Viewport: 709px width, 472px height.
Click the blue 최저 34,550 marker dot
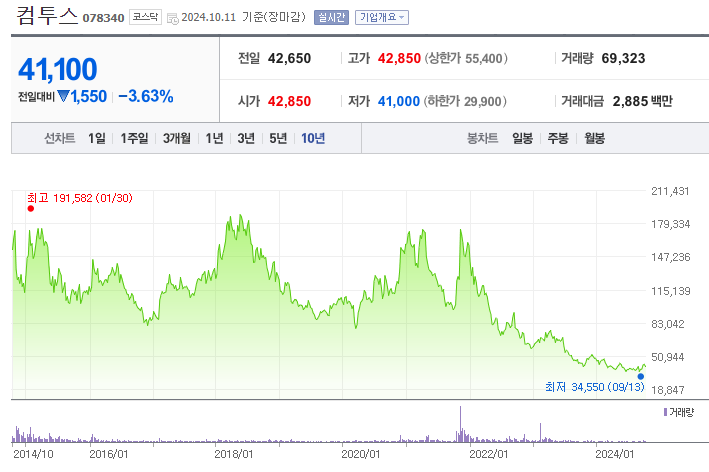tap(641, 377)
